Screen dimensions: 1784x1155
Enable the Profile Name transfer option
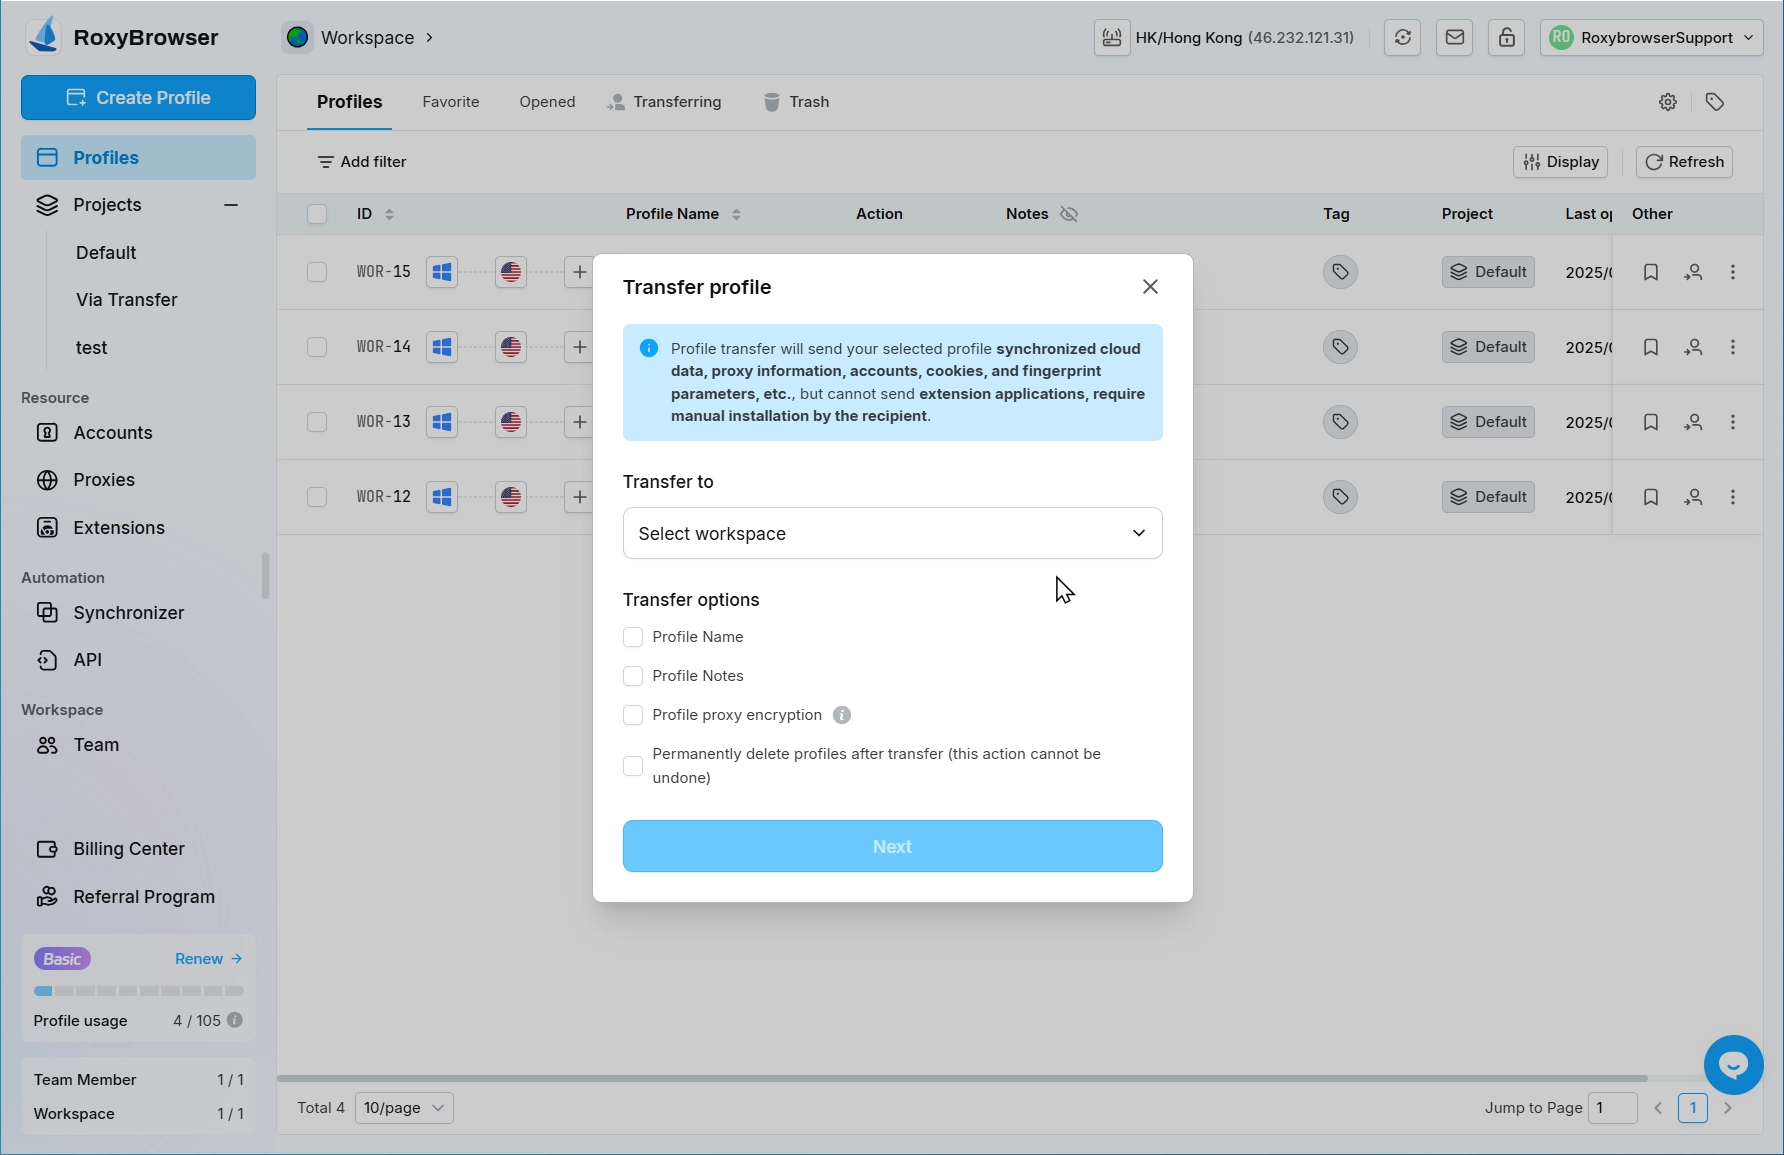tap(633, 637)
